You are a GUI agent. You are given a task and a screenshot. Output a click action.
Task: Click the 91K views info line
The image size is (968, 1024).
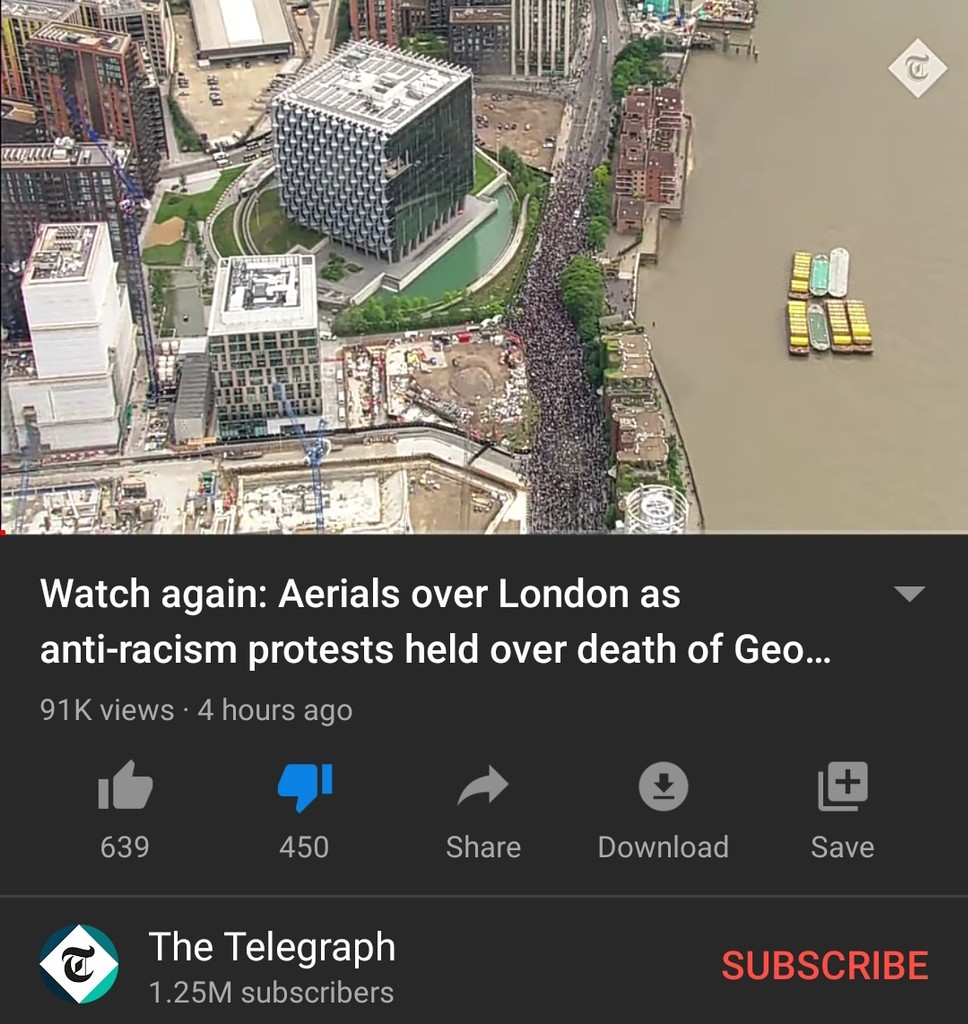196,710
